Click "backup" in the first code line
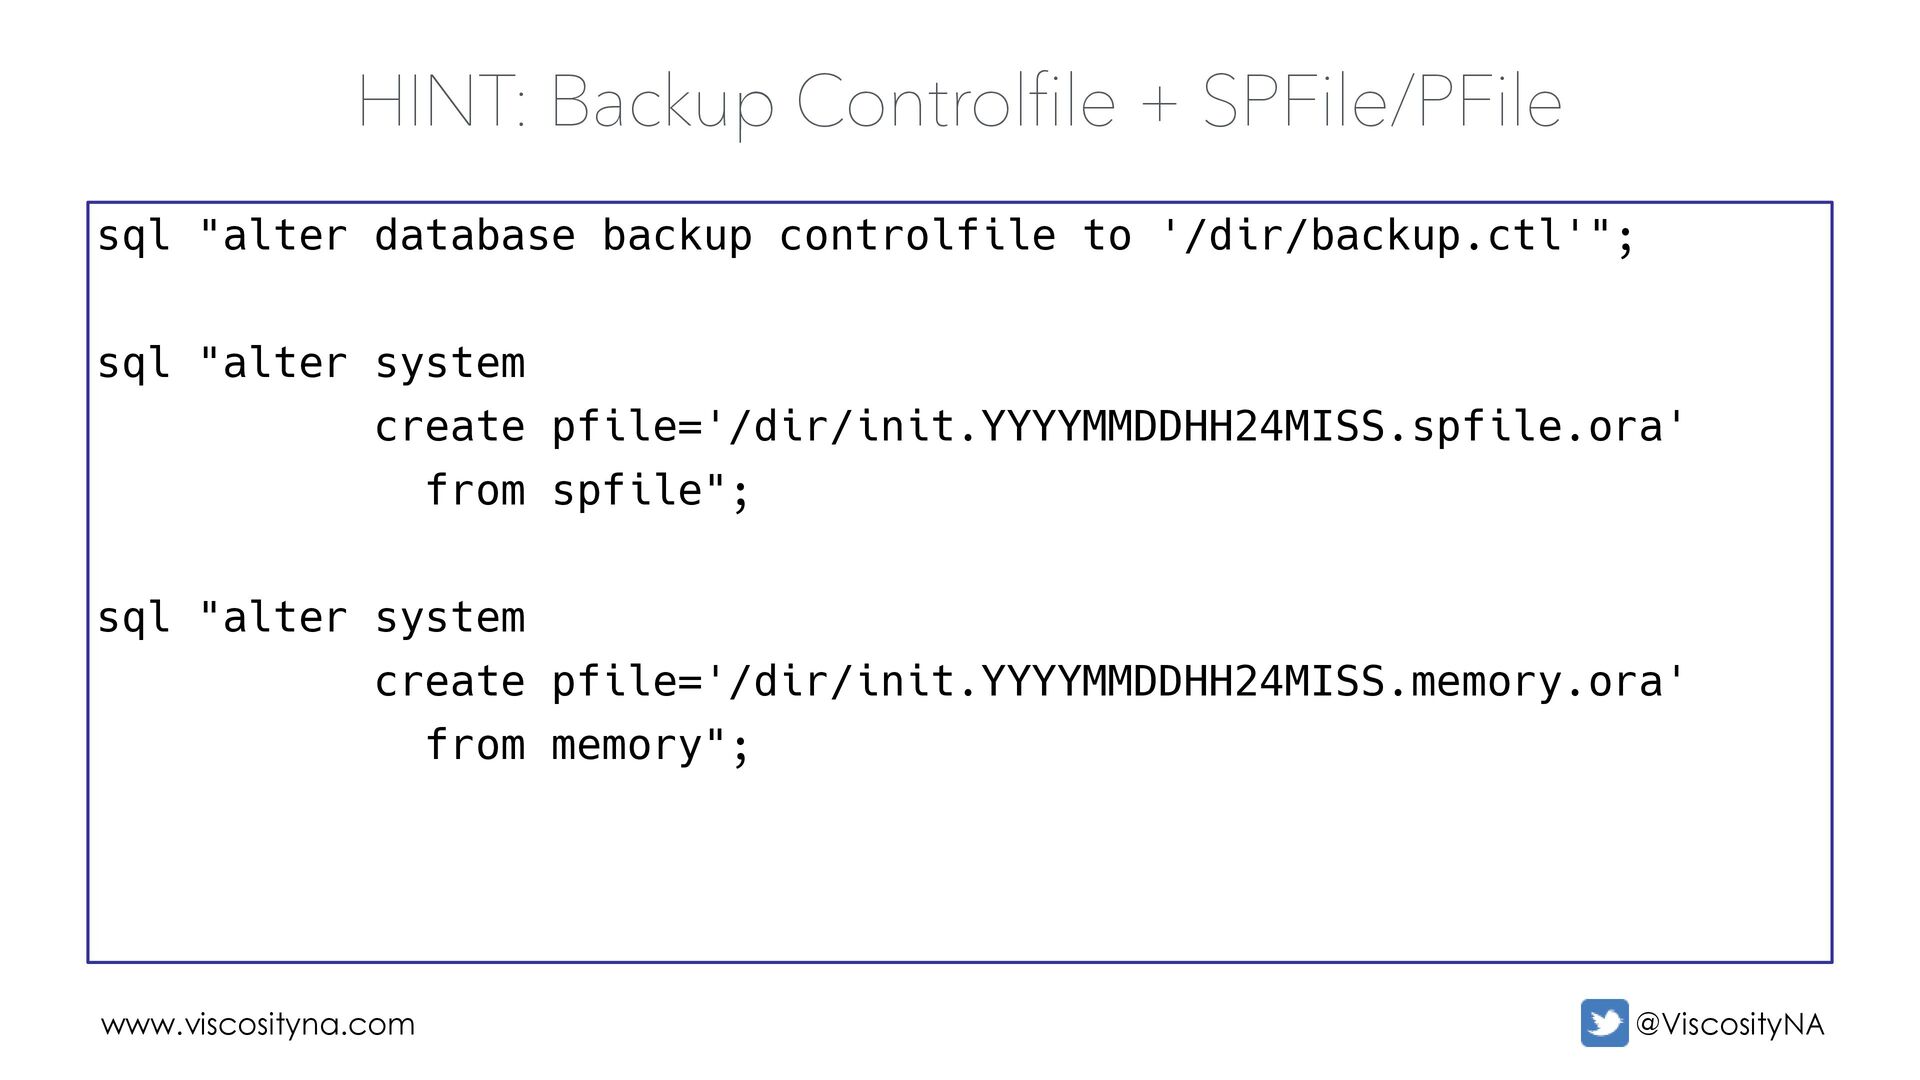The width and height of the screenshot is (1920, 1080). click(x=677, y=236)
